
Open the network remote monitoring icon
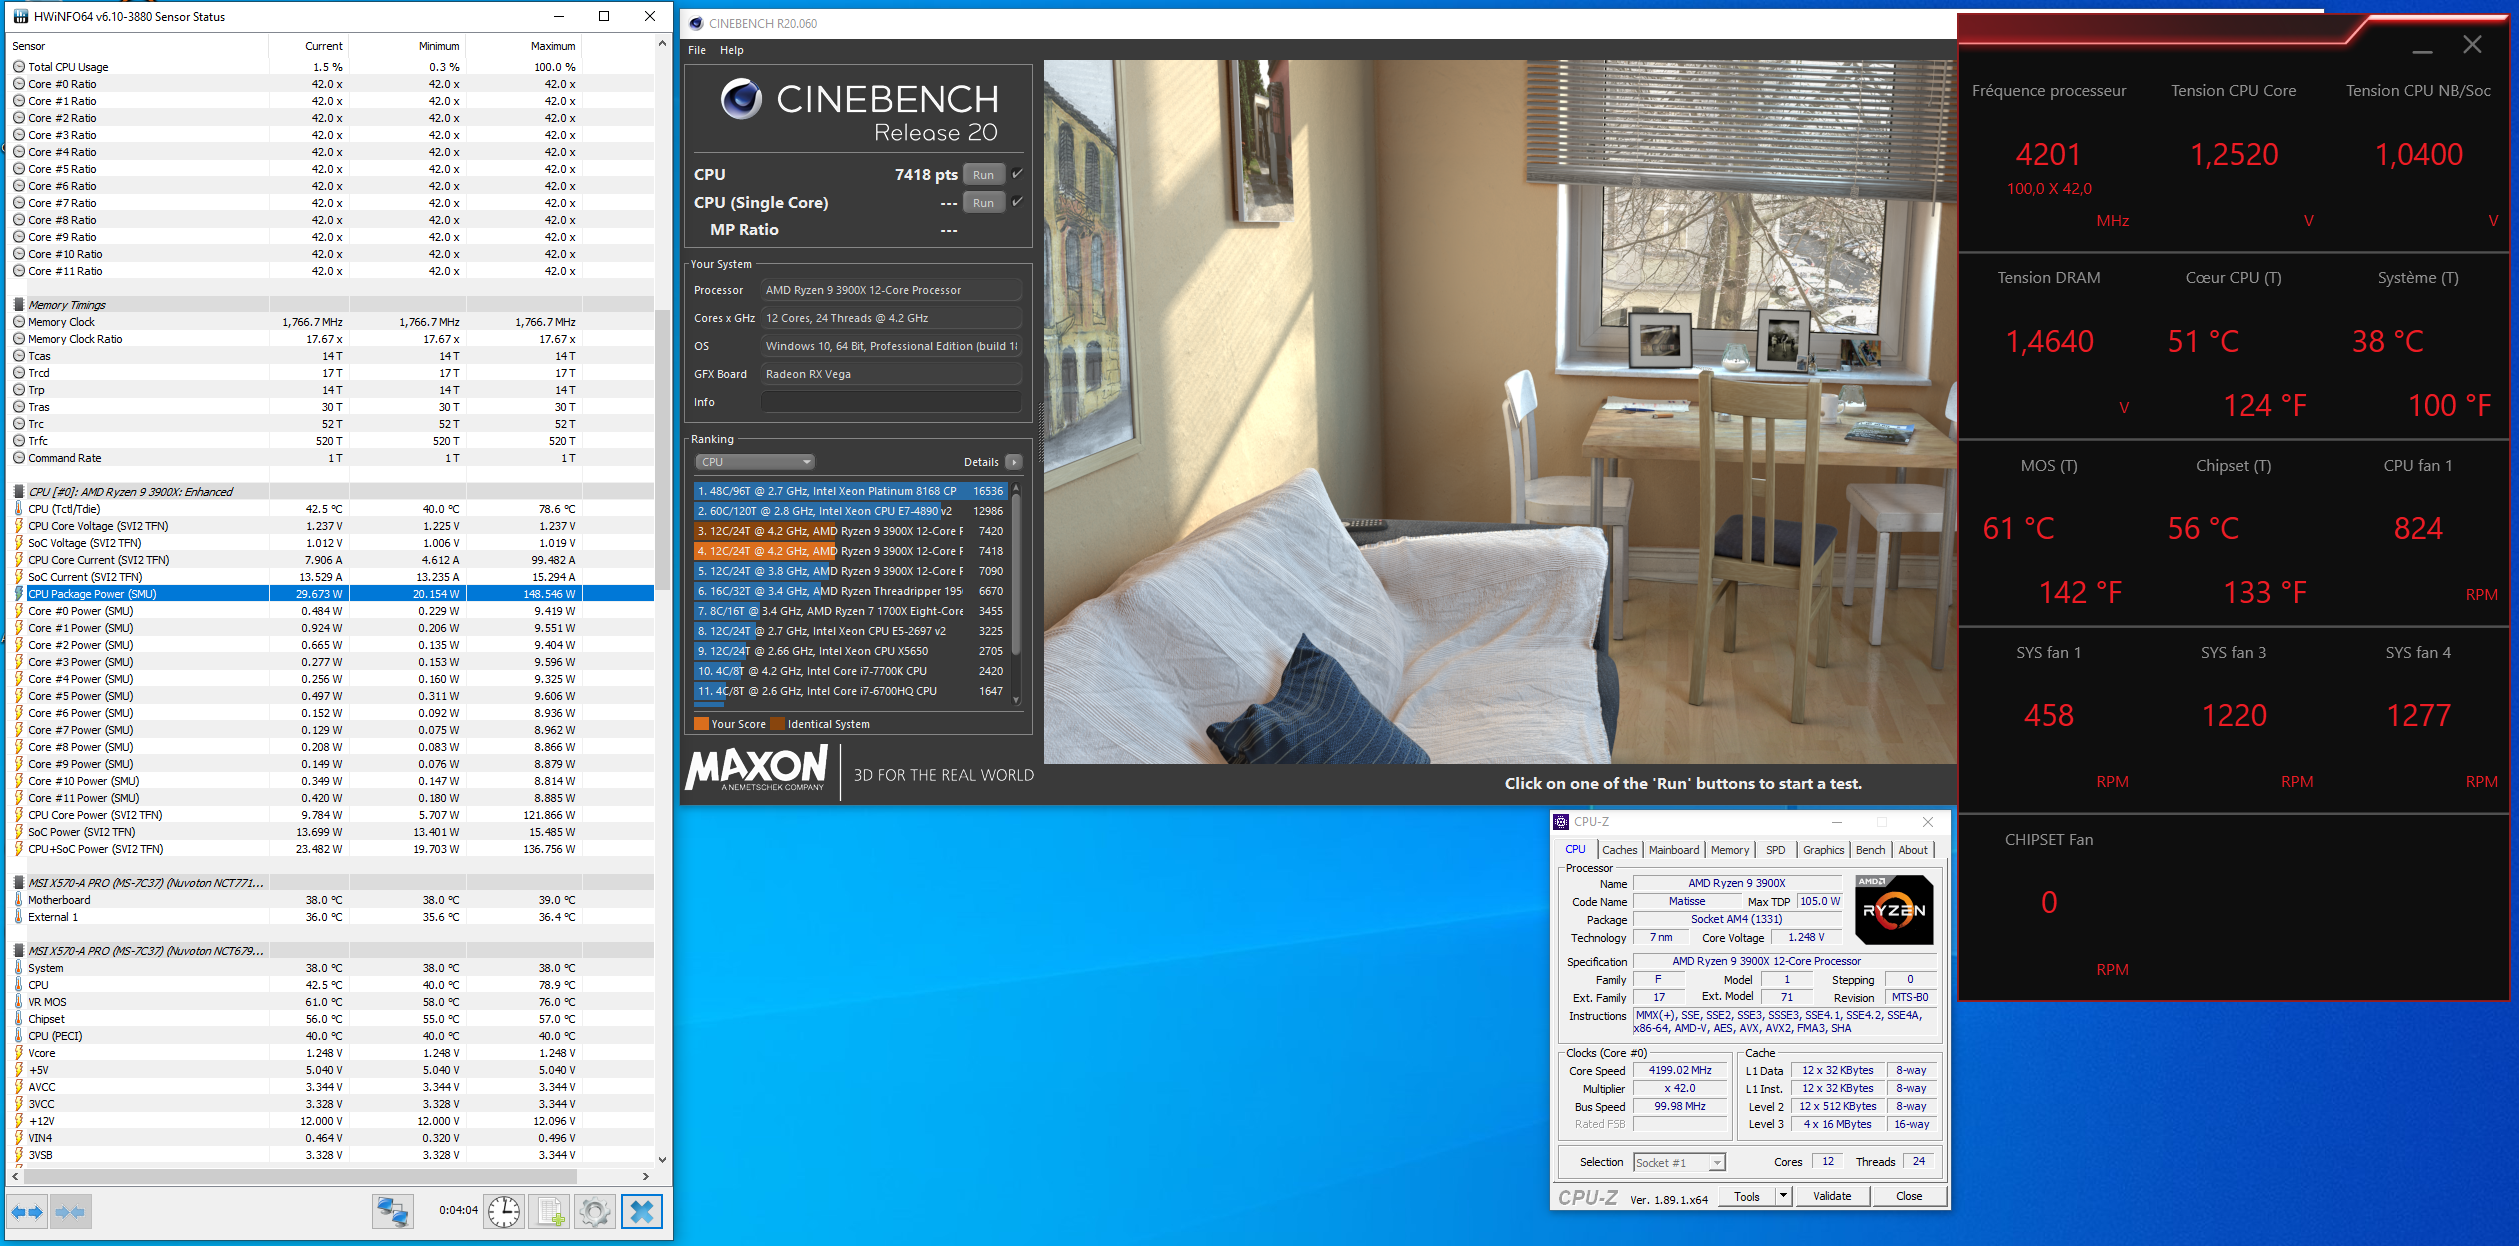point(392,1212)
